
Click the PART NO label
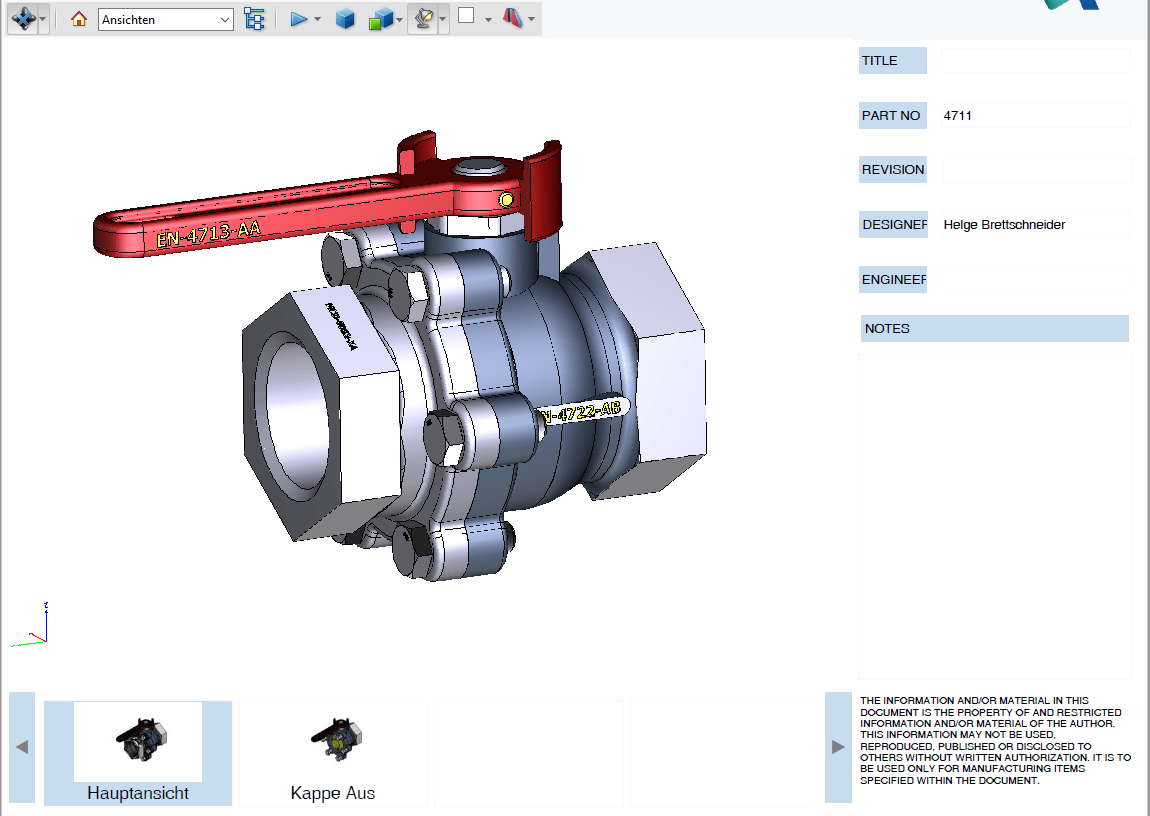point(893,115)
